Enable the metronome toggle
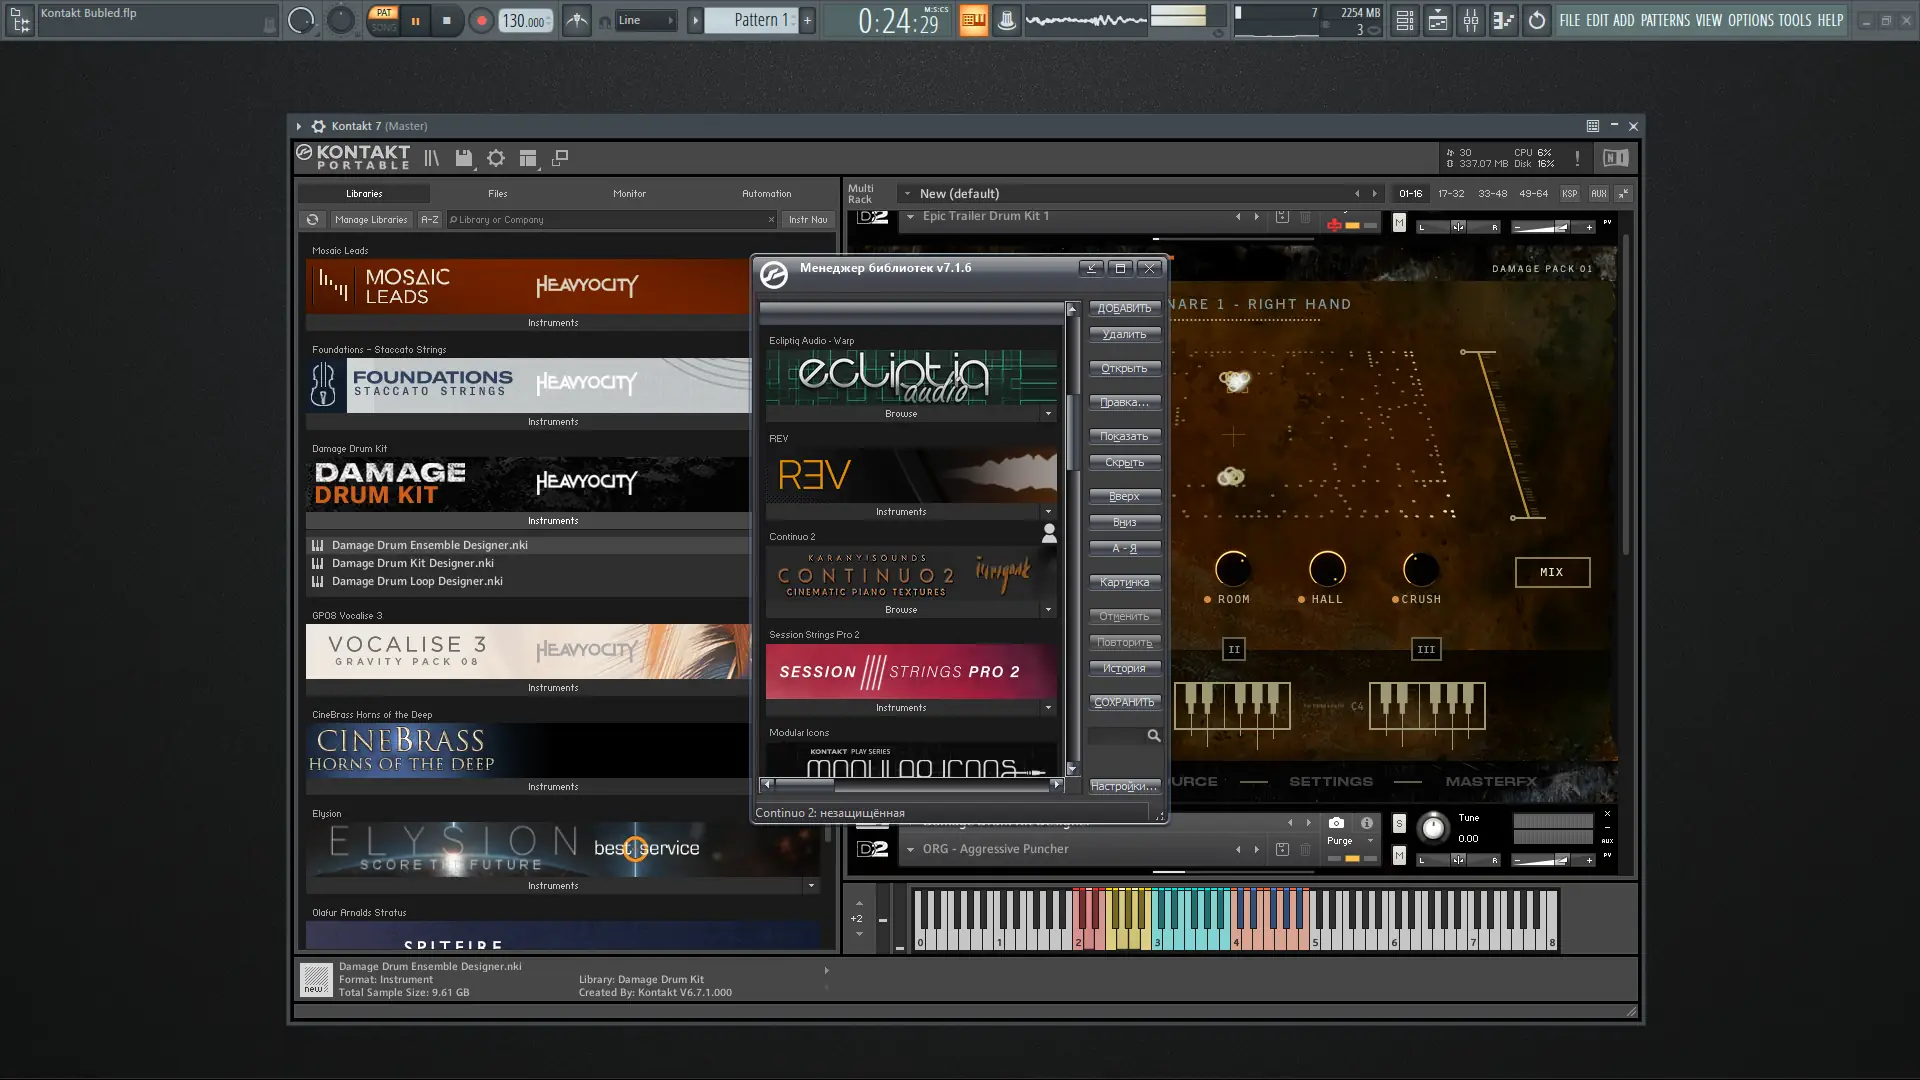This screenshot has height=1080, width=1920. click(x=577, y=20)
